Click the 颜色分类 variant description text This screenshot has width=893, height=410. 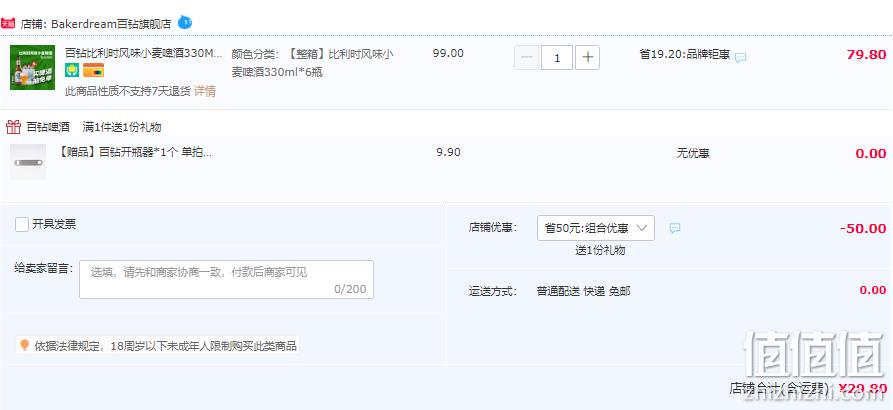click(312, 63)
